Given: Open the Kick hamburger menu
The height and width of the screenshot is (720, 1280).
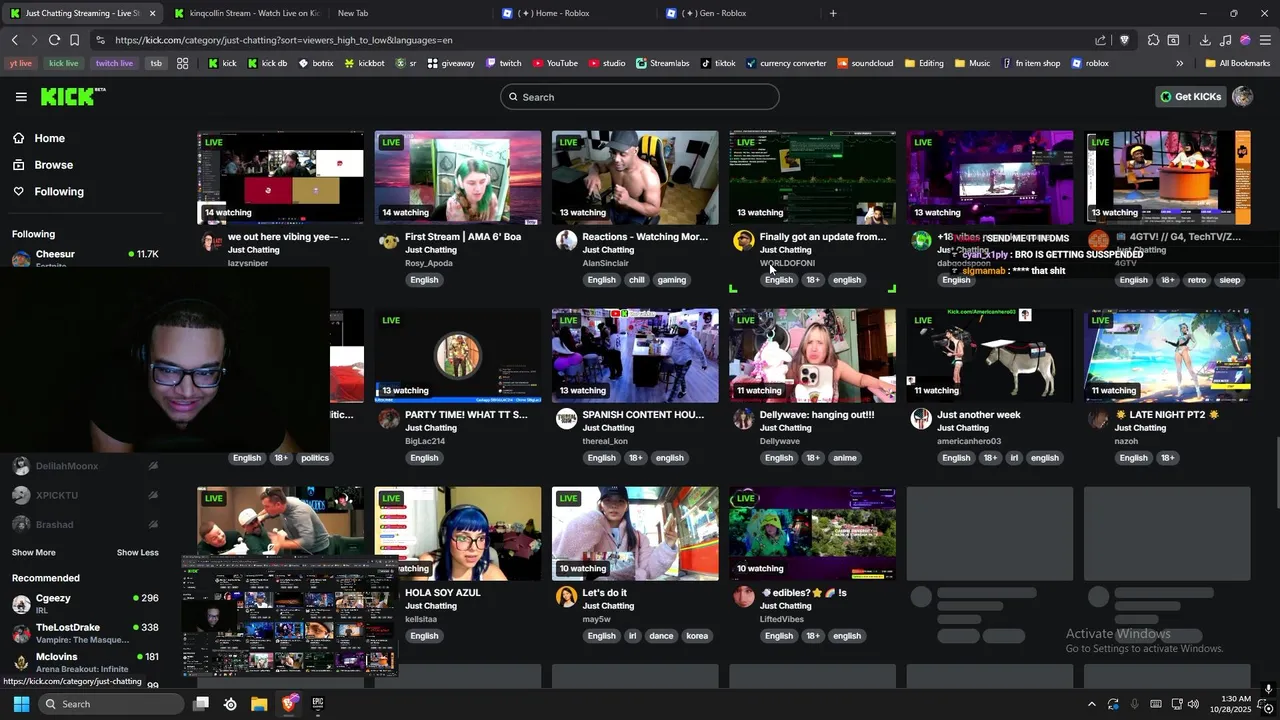Looking at the screenshot, I should (21, 97).
